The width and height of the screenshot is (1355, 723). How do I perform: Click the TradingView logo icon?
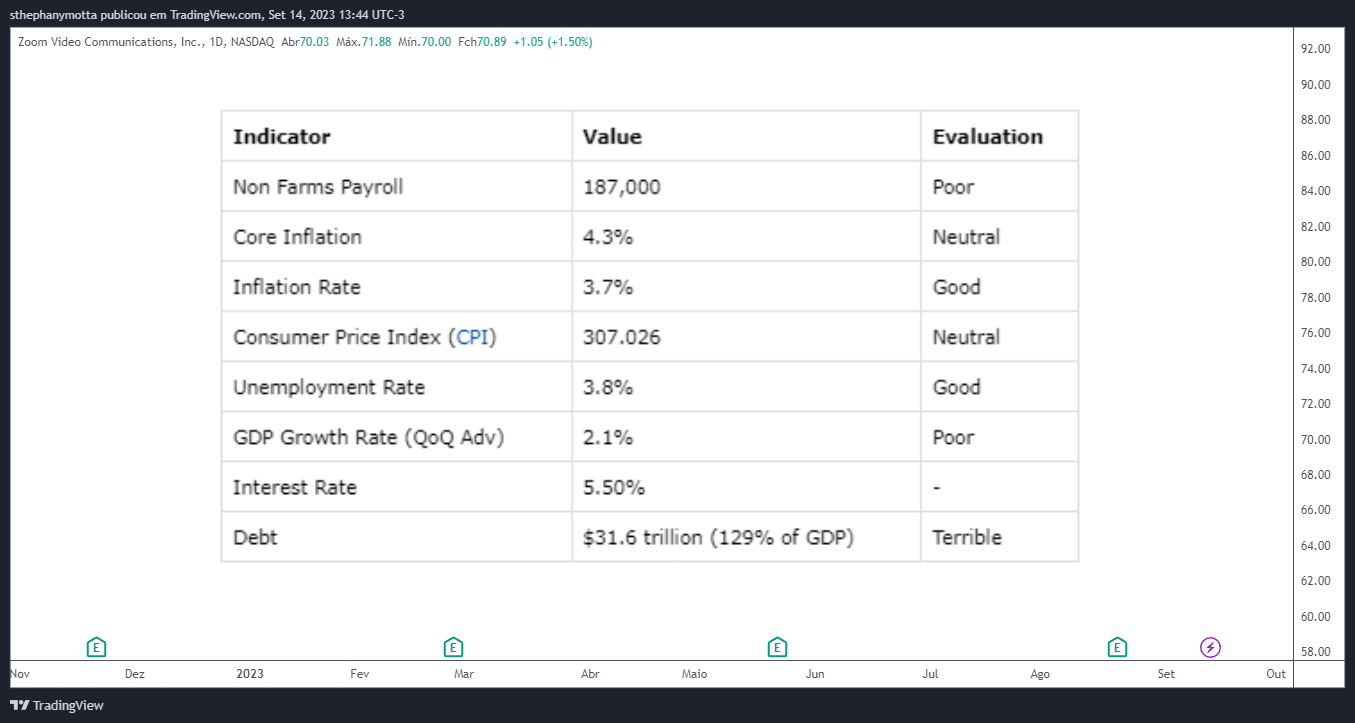point(20,705)
